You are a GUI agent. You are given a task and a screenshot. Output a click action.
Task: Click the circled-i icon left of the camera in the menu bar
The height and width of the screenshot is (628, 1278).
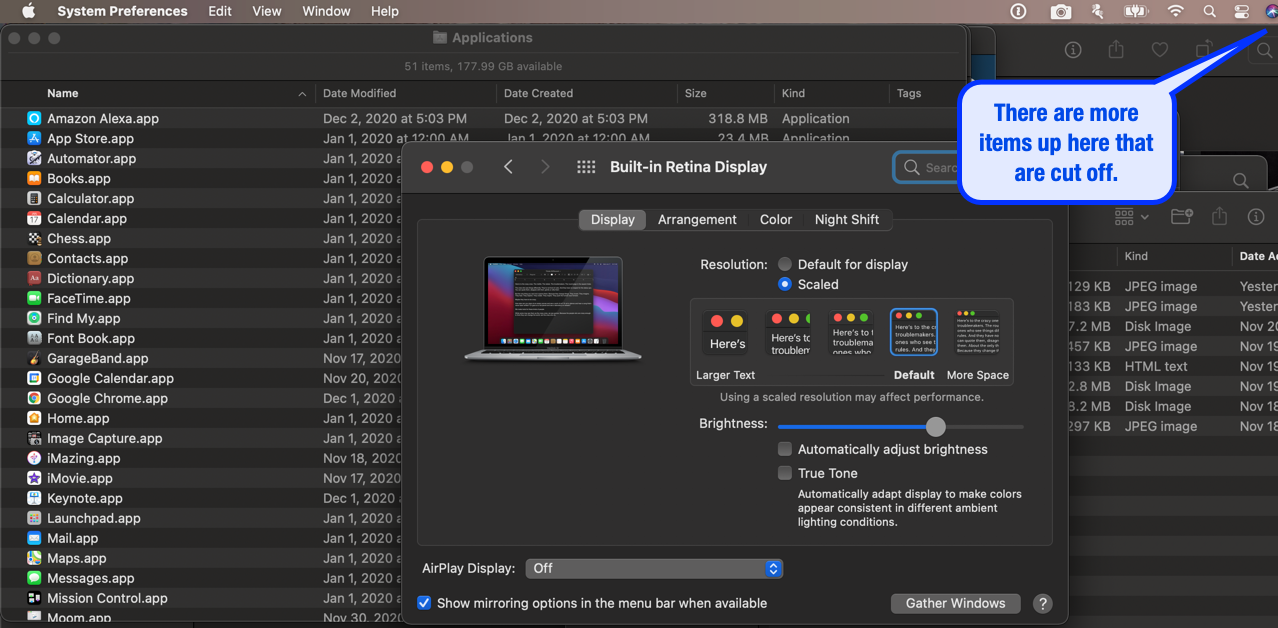(1018, 12)
